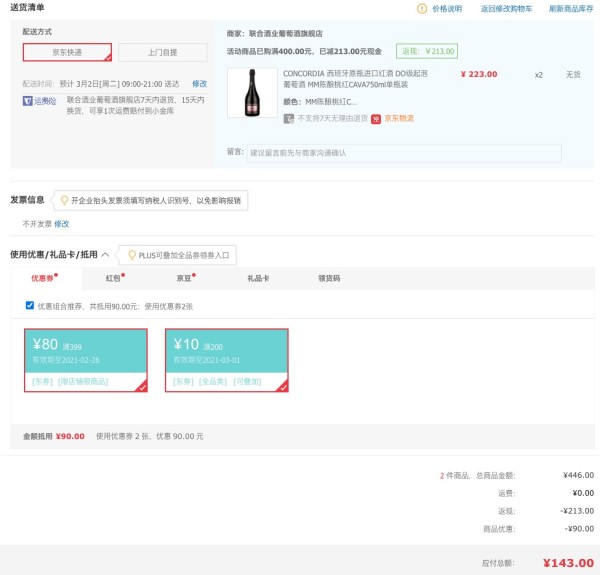Click the ¥446.00 total goods amount
600x575 pixels.
tap(579, 475)
